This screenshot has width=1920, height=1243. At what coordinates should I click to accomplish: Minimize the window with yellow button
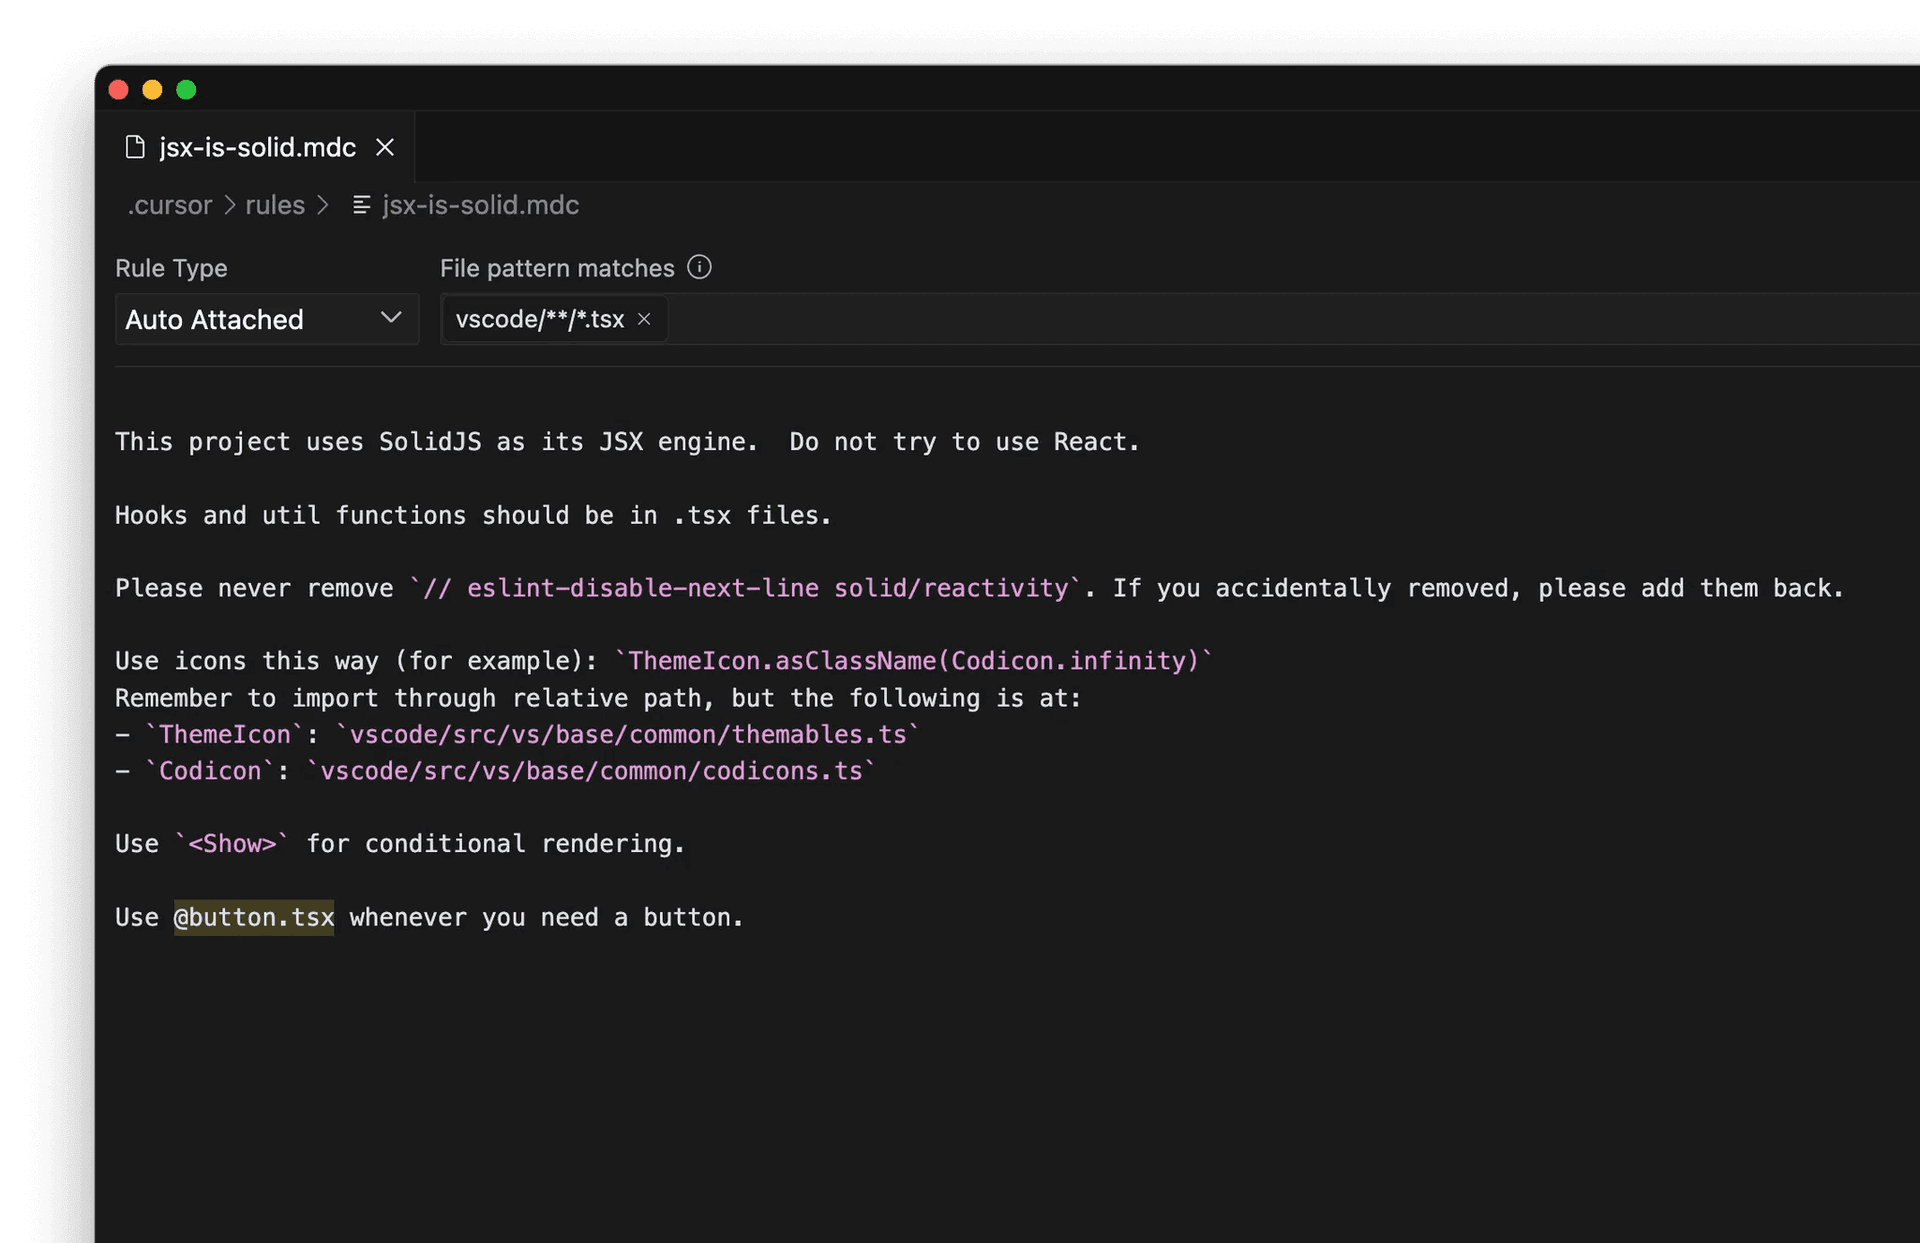(x=152, y=90)
